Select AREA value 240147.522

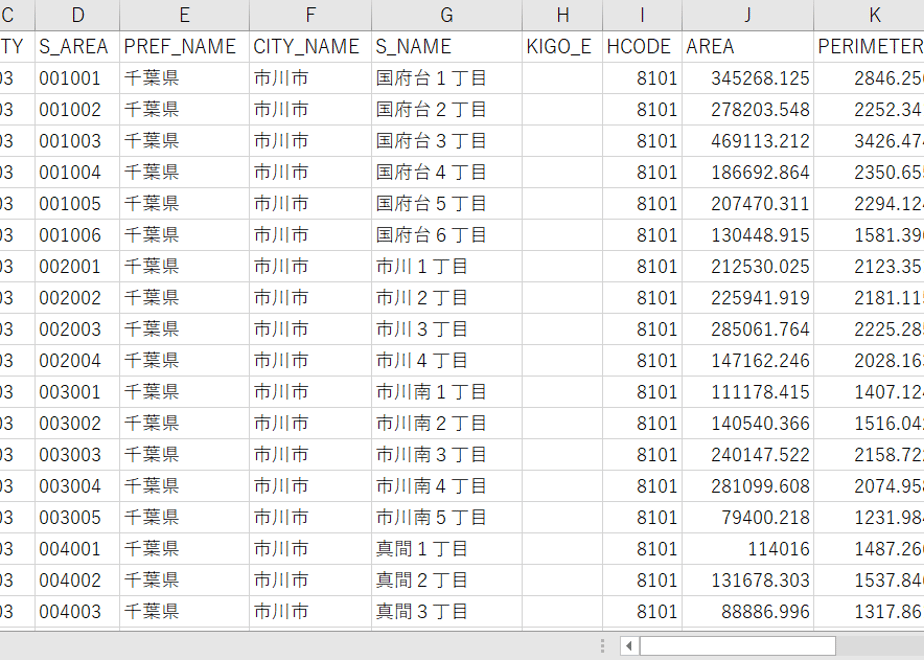click(x=748, y=455)
